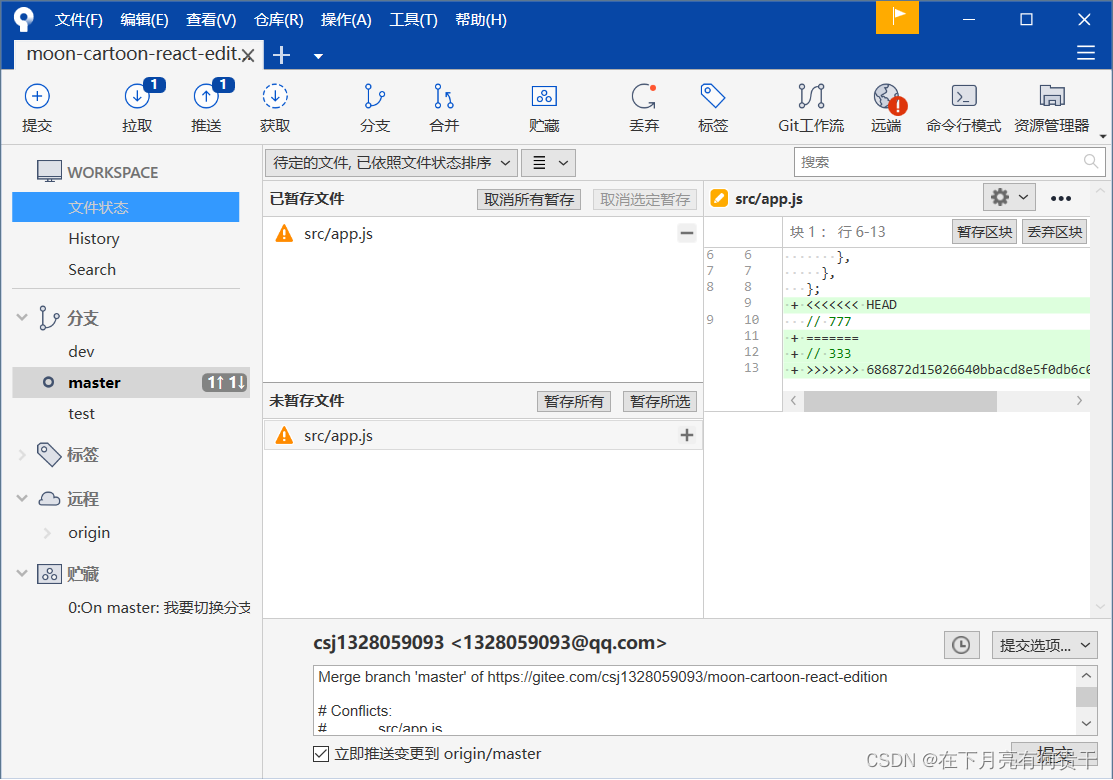
Task: Select stash '0:On master: 我要切换分支'
Action: pos(160,608)
